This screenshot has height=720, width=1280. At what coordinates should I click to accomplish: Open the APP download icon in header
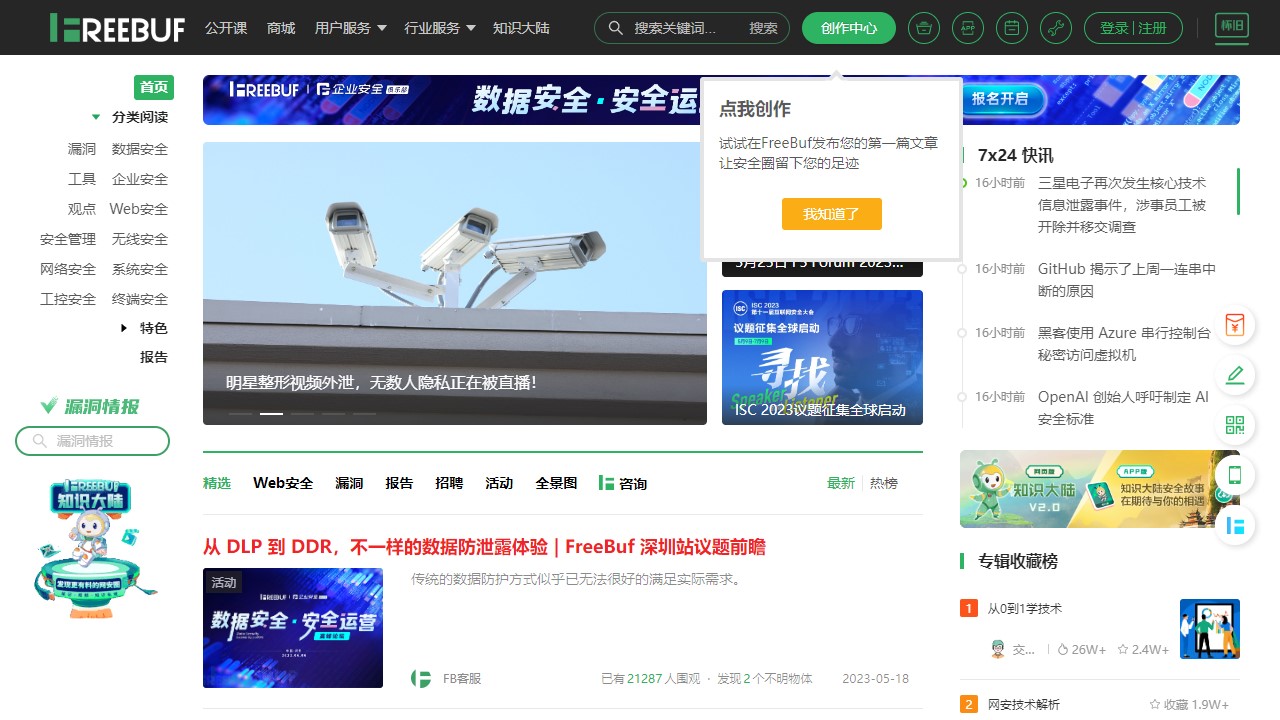(968, 28)
